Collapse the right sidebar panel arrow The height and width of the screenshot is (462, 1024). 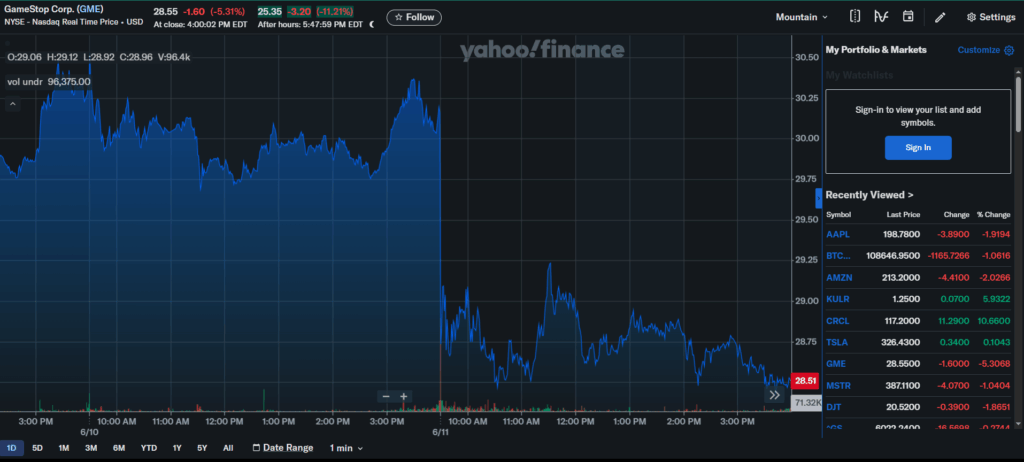point(819,198)
